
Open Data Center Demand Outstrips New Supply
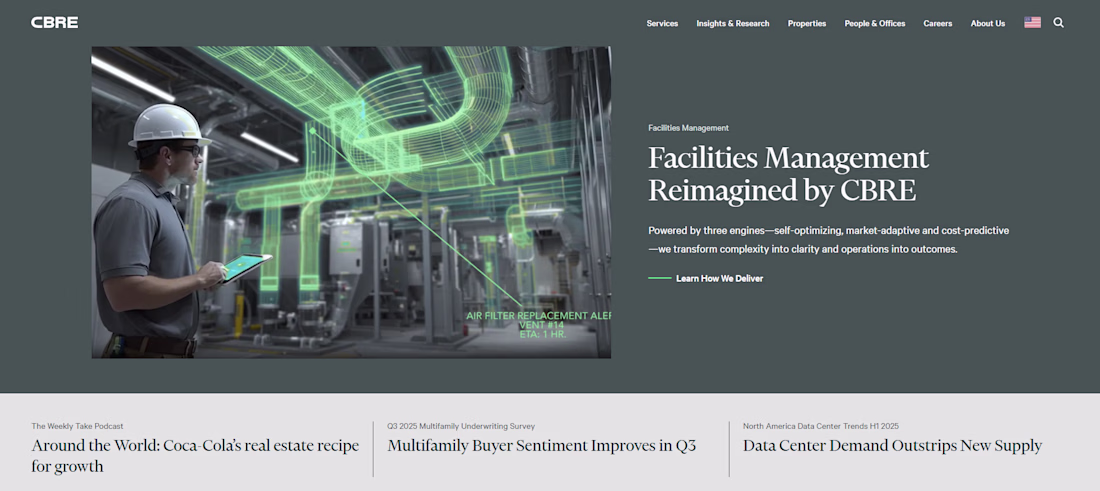tap(892, 445)
